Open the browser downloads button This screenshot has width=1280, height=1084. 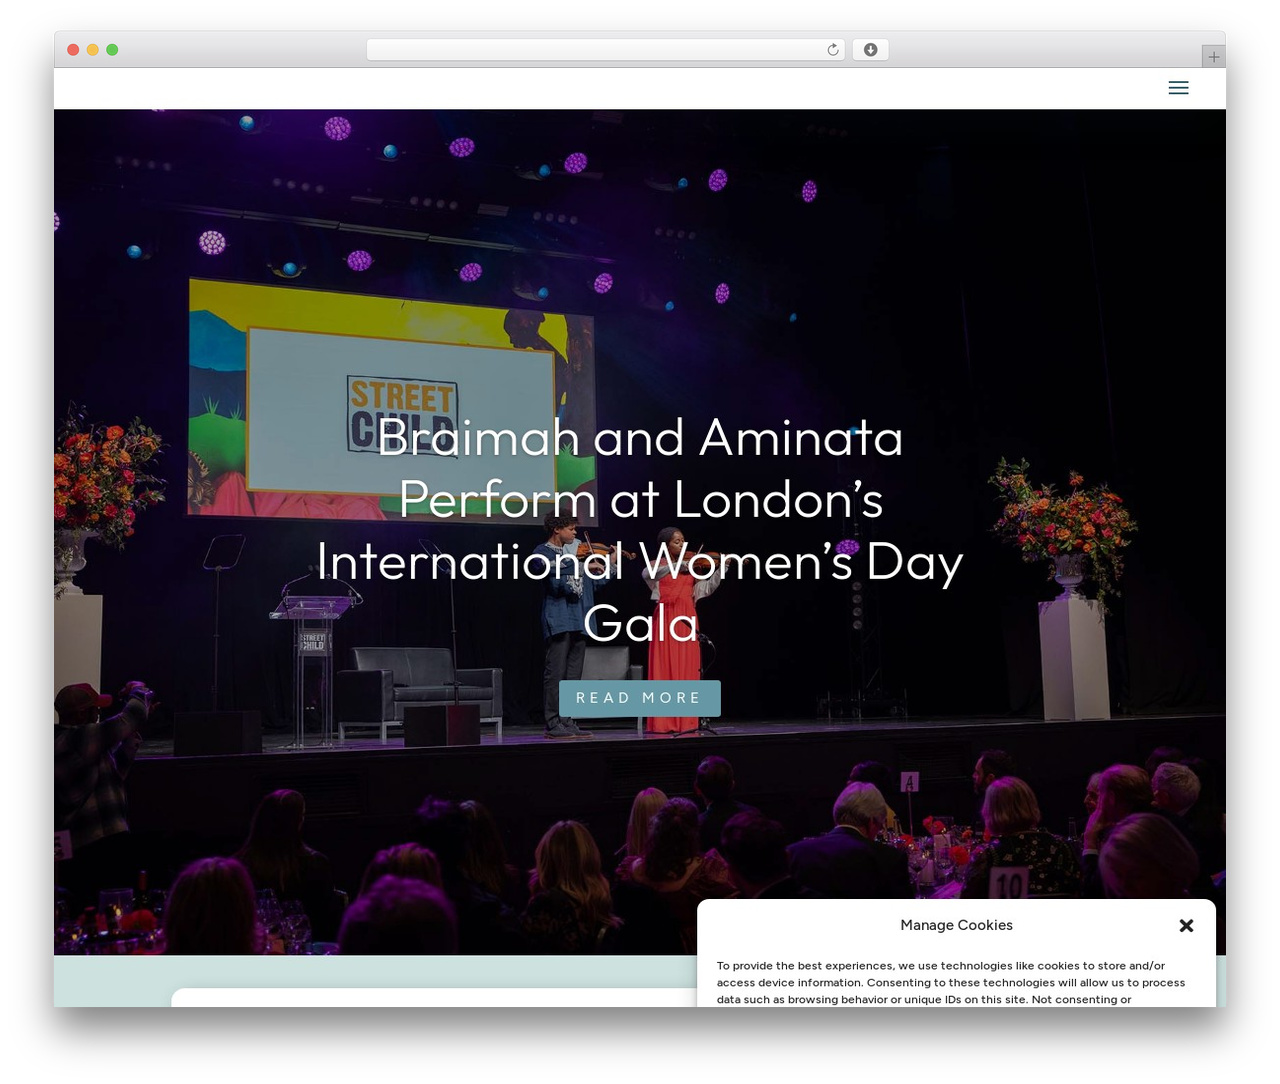coord(870,50)
